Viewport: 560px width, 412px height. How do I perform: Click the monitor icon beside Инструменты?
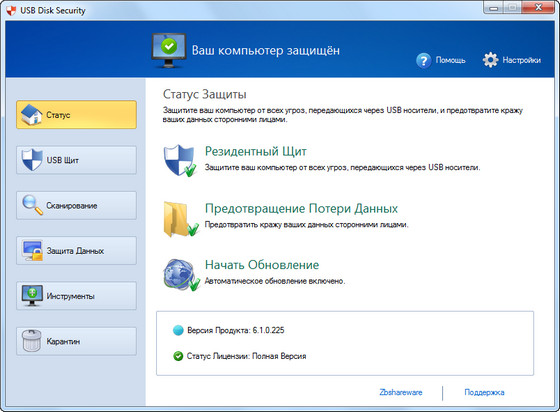click(x=32, y=296)
